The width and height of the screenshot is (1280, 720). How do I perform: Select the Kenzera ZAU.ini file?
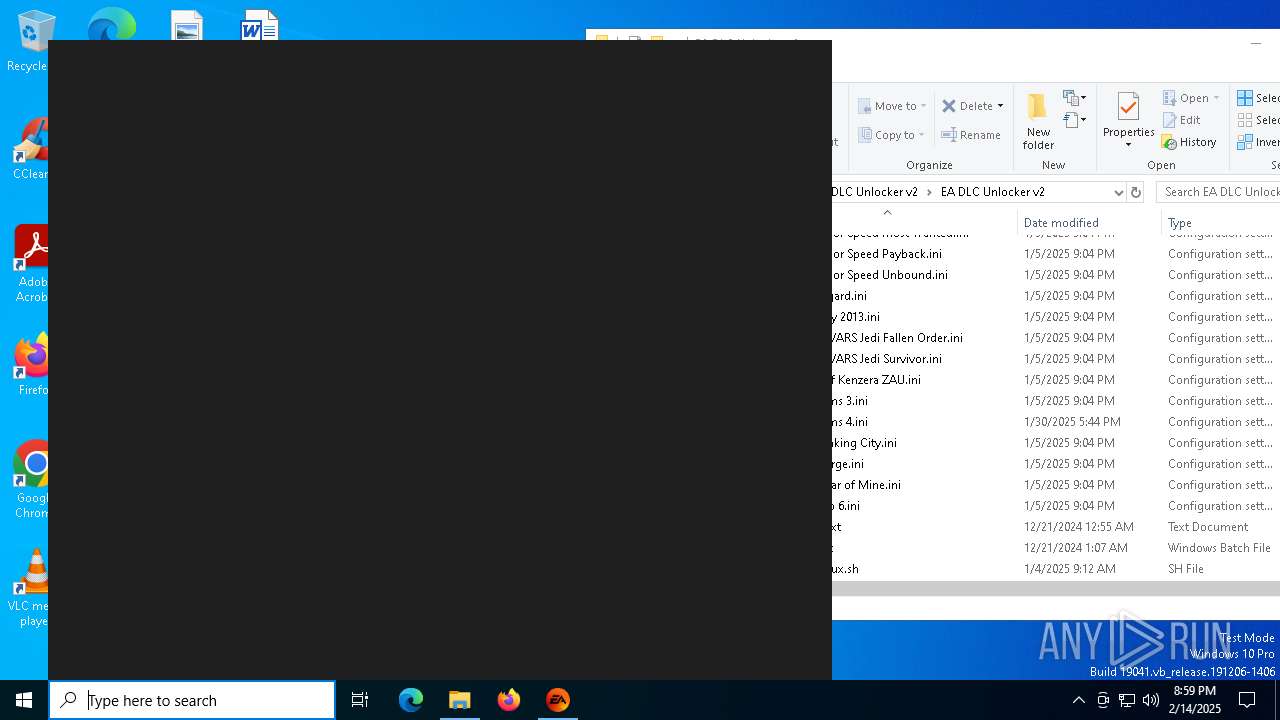(x=877, y=380)
